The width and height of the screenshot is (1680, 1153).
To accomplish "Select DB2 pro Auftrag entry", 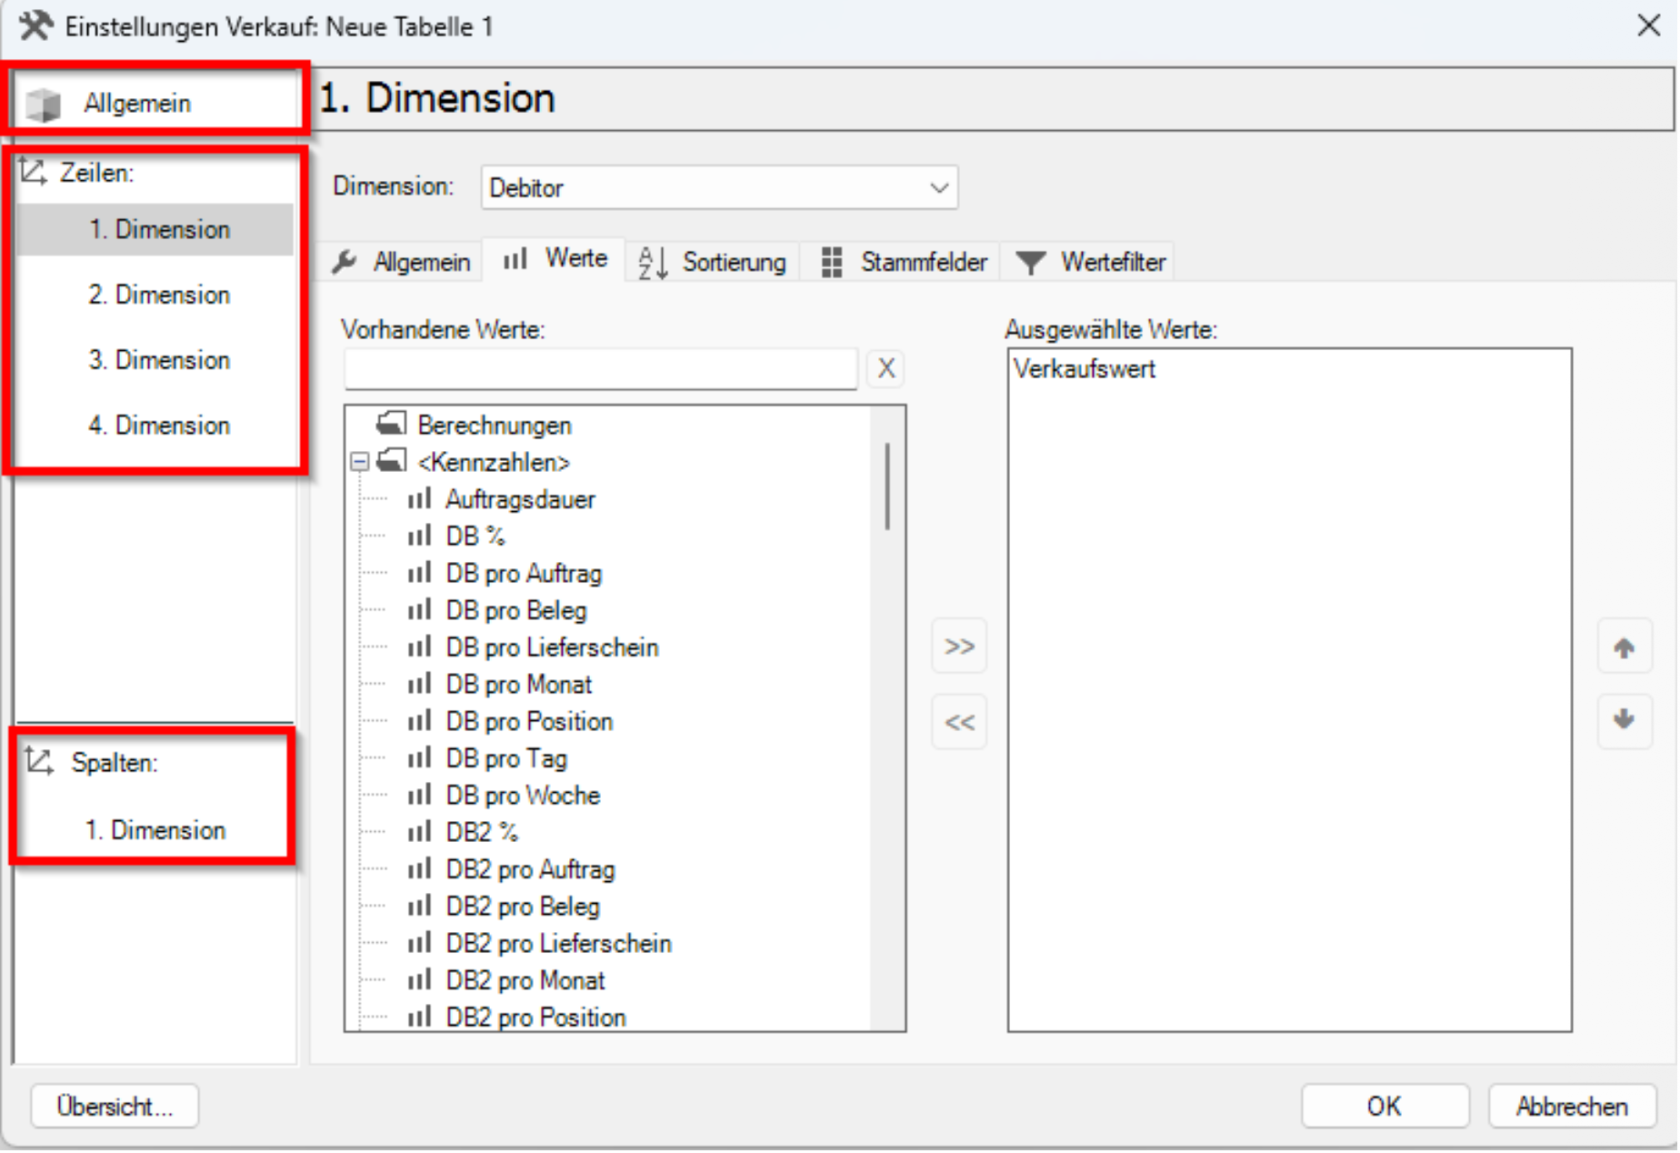I will 530,869.
